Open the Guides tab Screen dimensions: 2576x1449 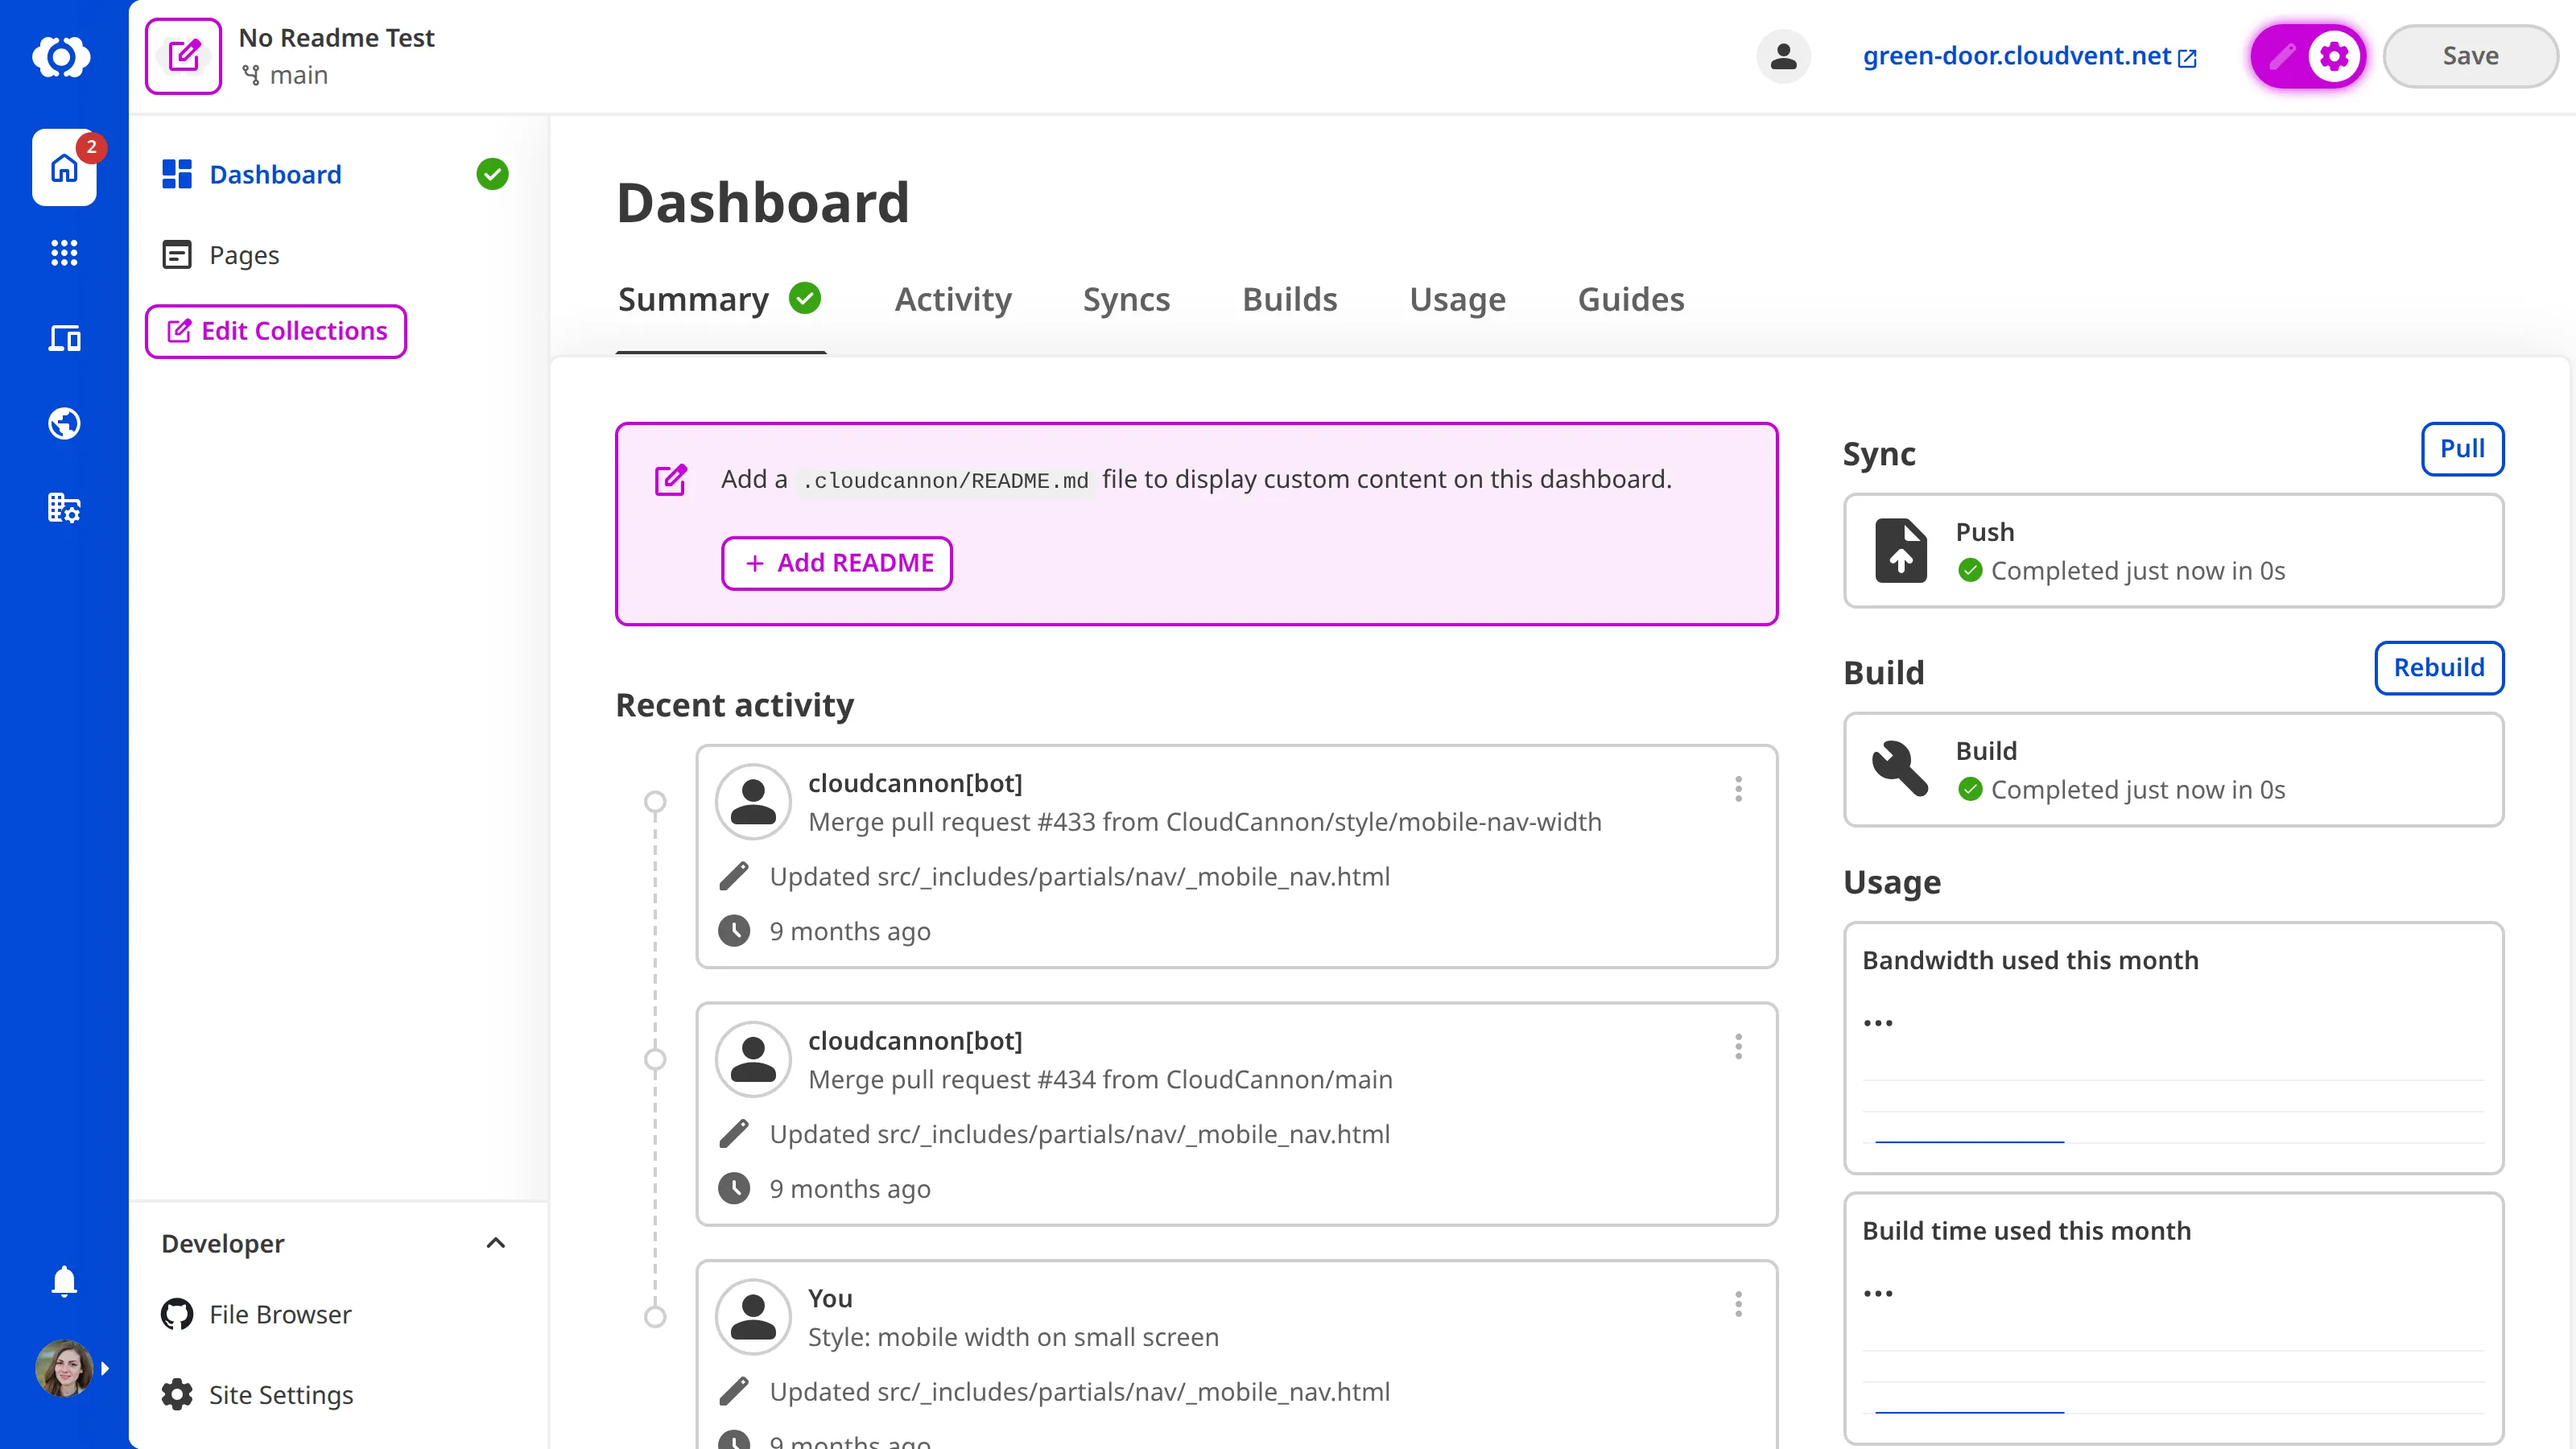click(x=1630, y=299)
